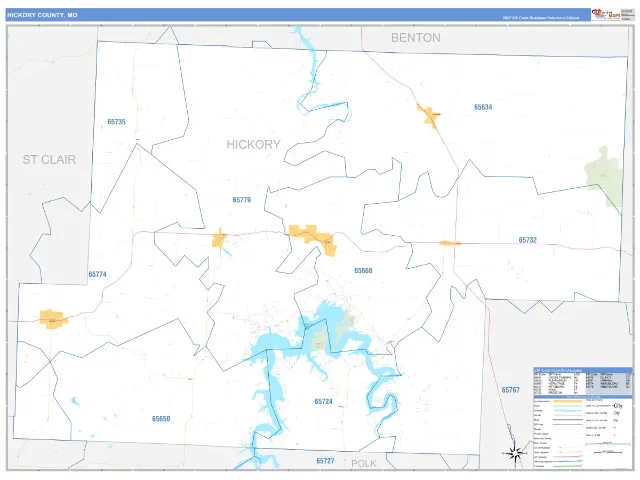
Task: Click the ZIP code label 65735
Action: point(116,122)
